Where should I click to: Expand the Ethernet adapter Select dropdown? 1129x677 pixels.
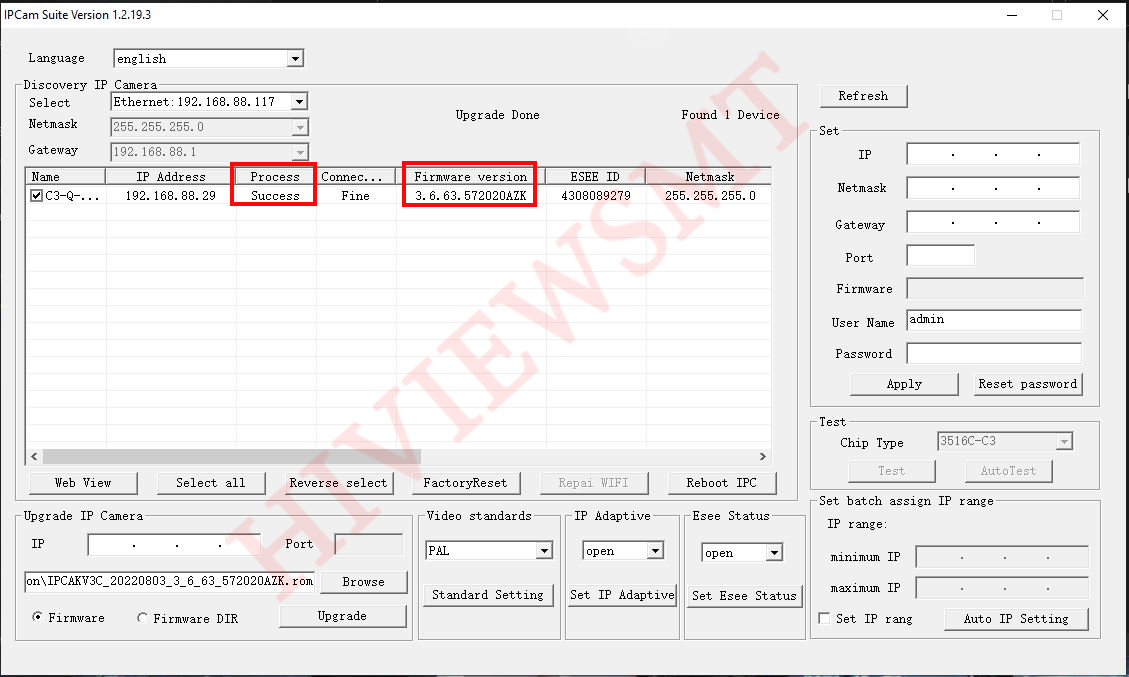point(299,102)
